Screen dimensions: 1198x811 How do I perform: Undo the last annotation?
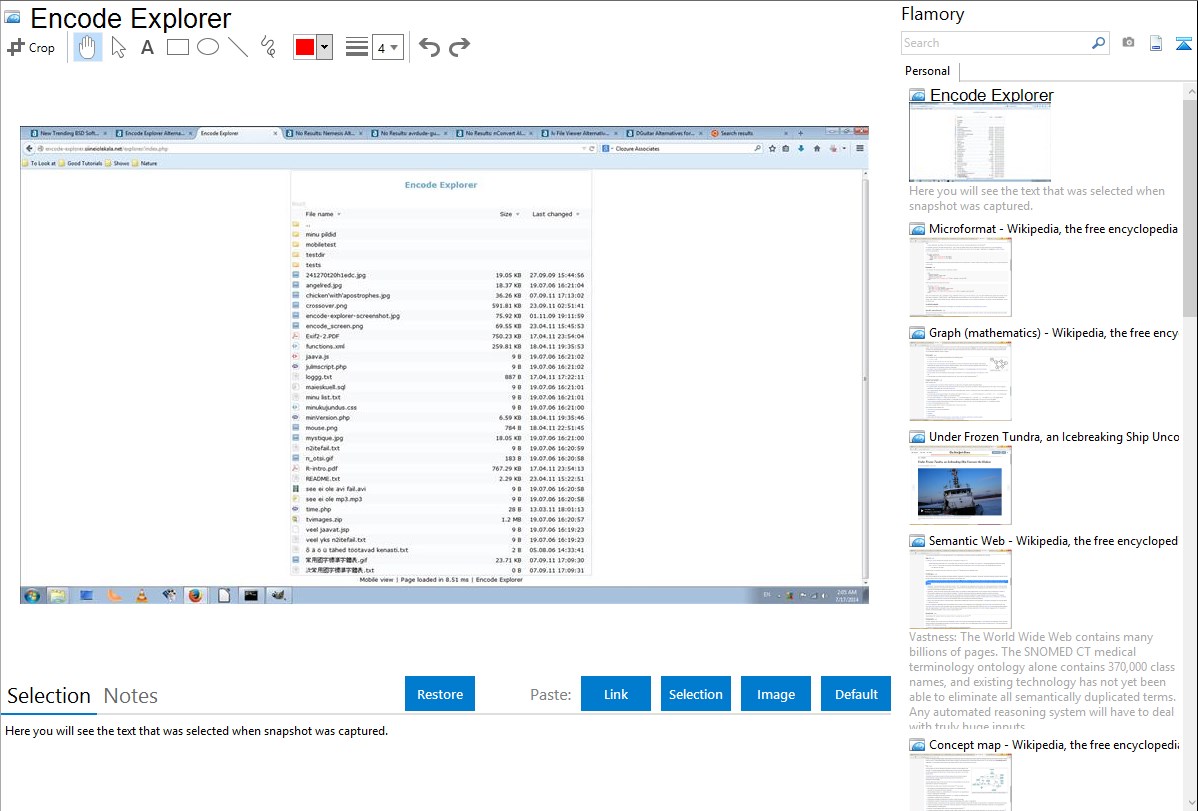429,47
